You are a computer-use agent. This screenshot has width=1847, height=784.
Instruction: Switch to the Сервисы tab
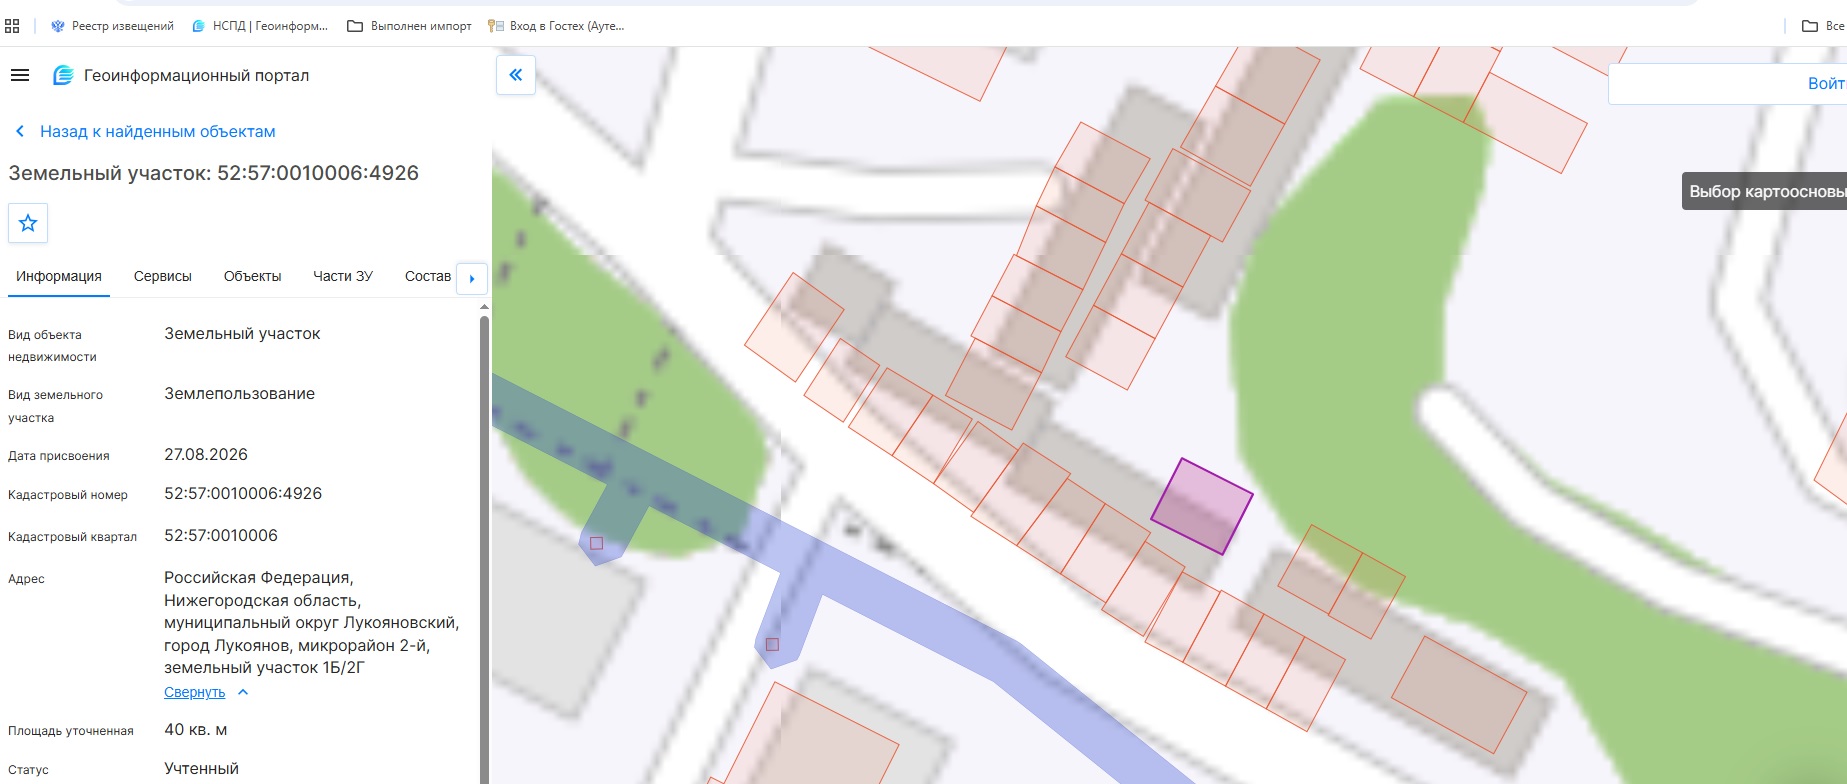click(x=163, y=276)
